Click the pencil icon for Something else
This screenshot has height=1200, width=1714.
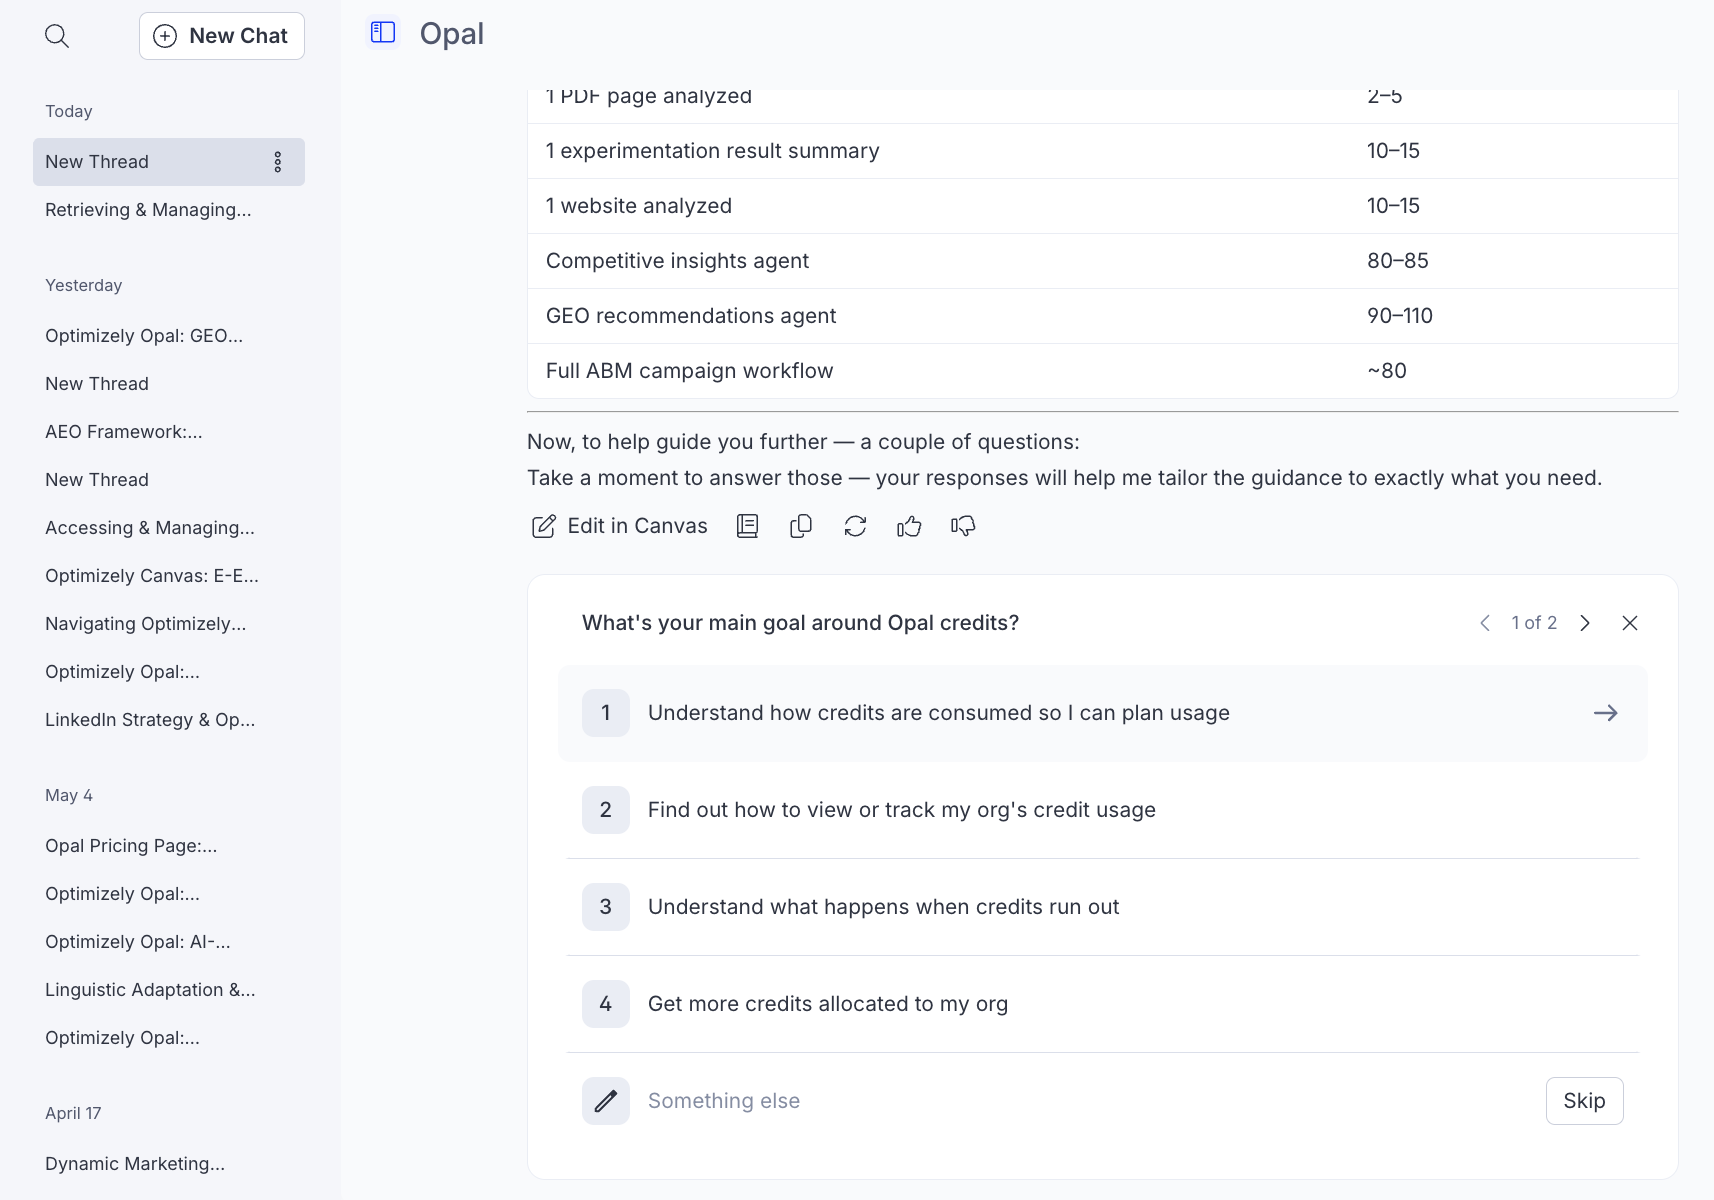(606, 1101)
